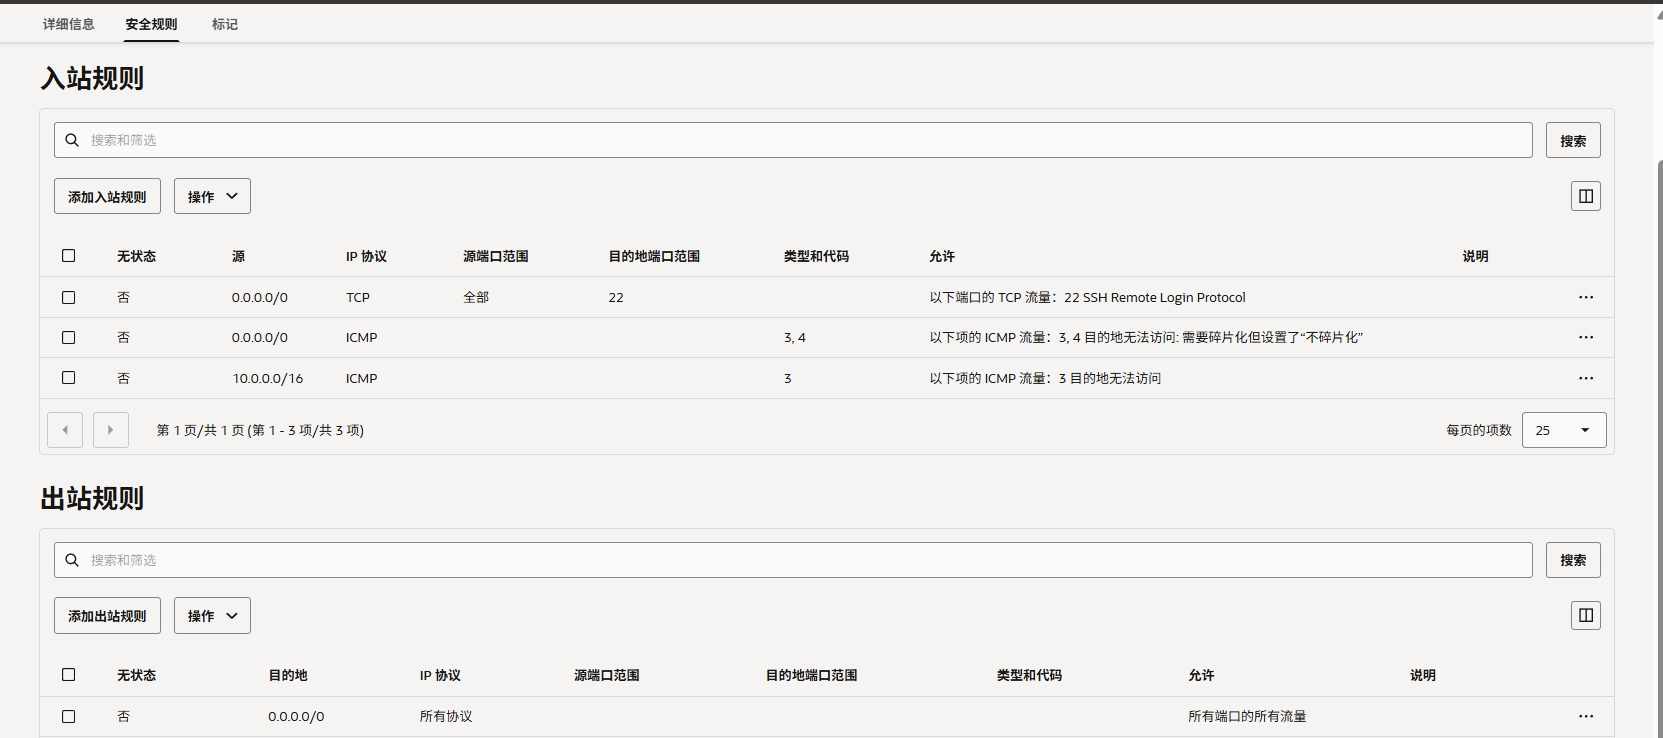Image resolution: width=1663 pixels, height=738 pixels.
Task: Open the three-dot menu for ICMP 3, 4 rule
Action: point(1585,337)
